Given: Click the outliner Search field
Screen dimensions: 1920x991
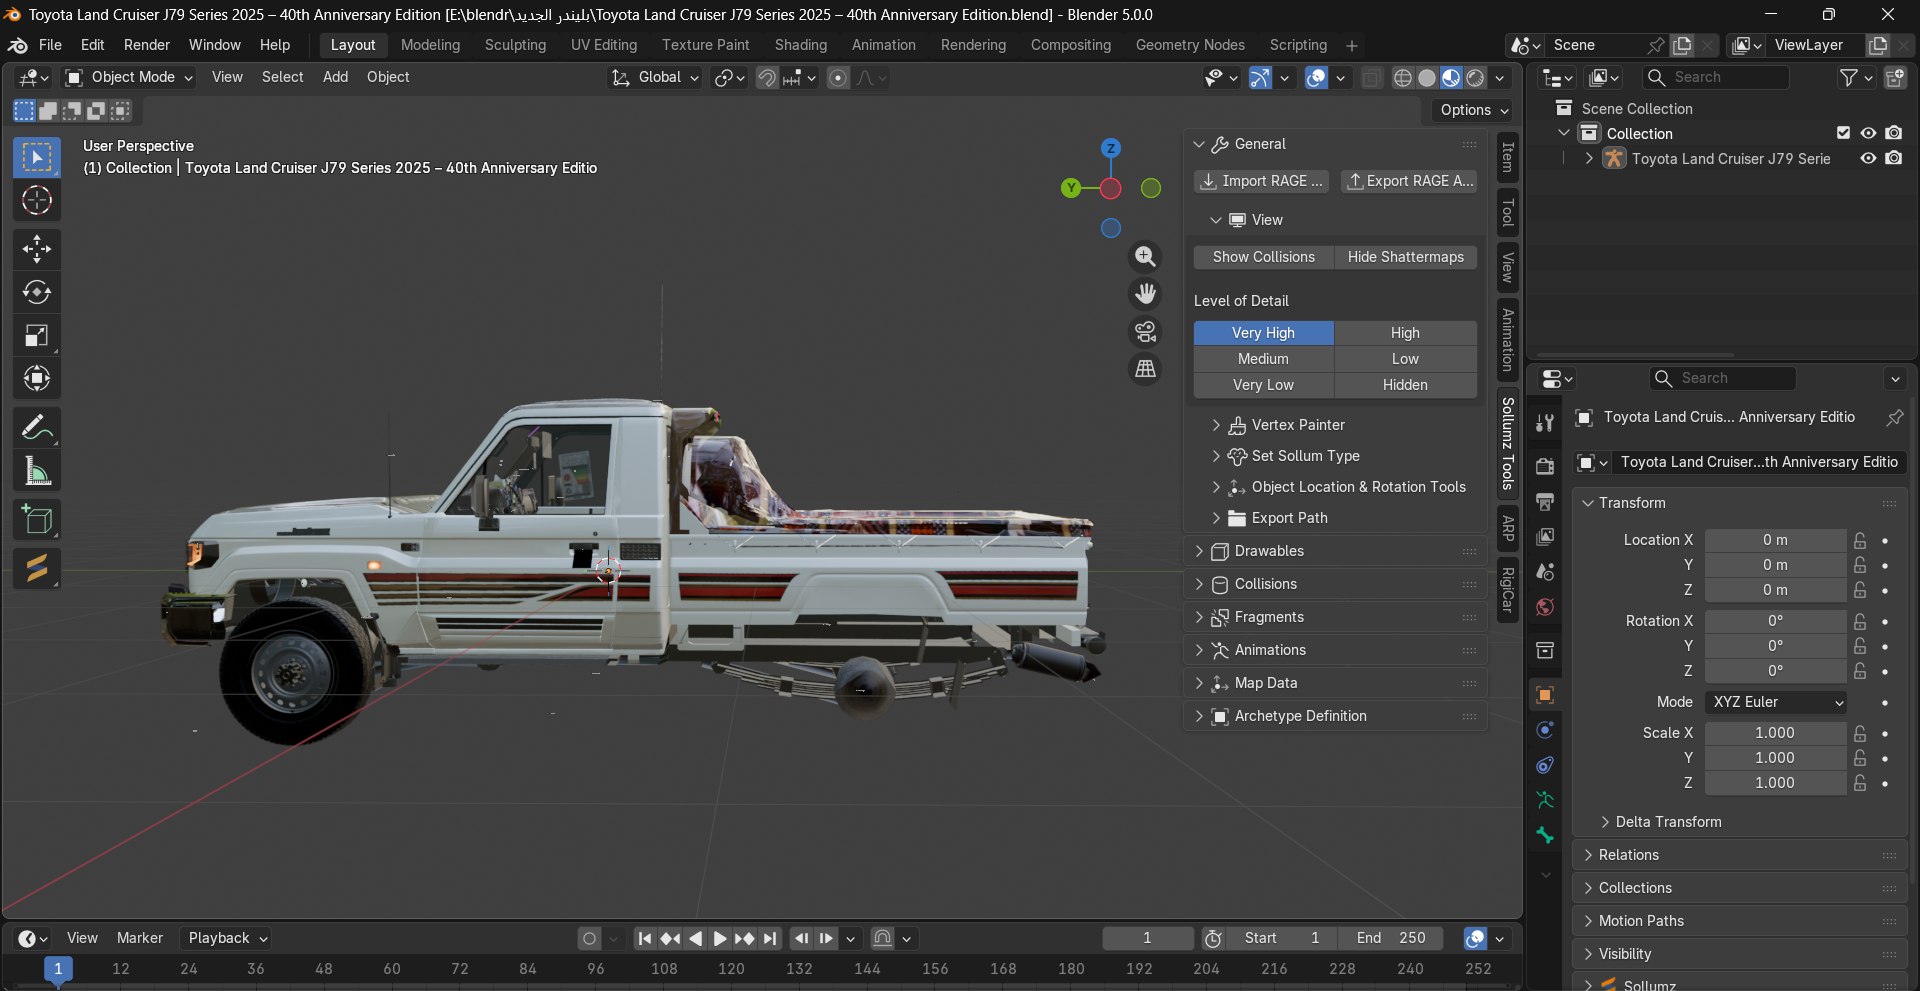Looking at the screenshot, I should (x=1716, y=77).
